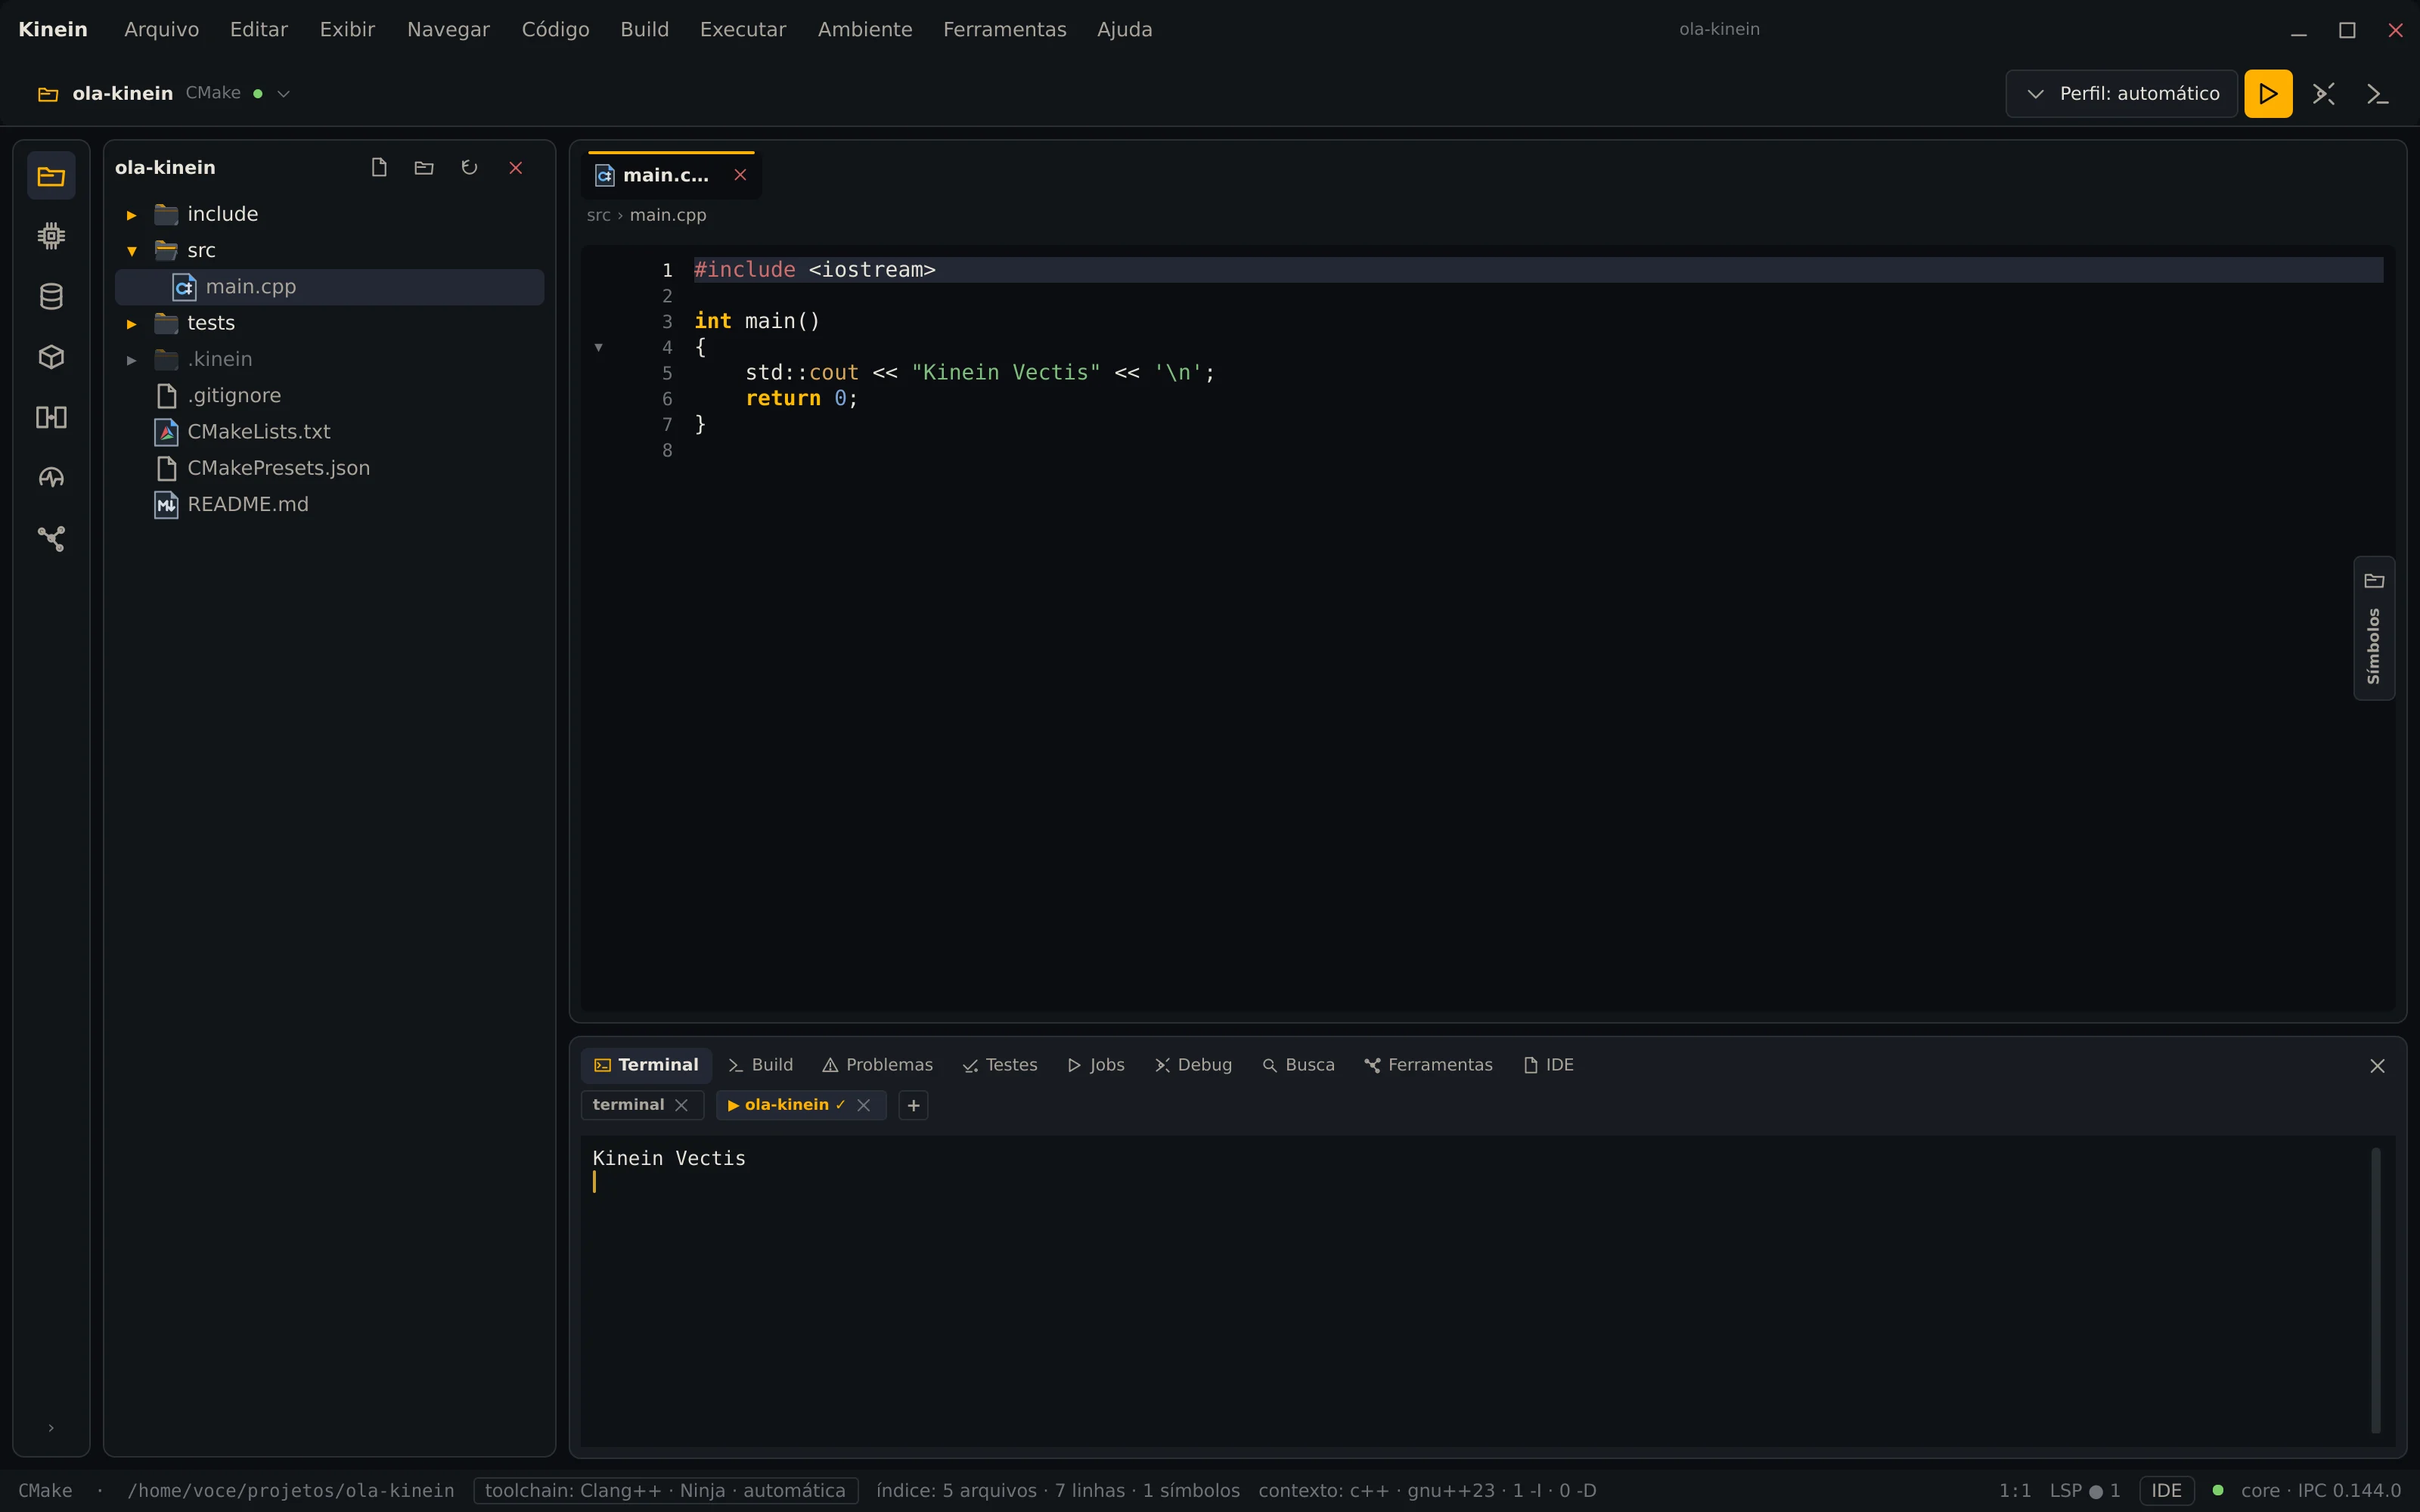Close the ola-kinein run session tab

pos(864,1105)
